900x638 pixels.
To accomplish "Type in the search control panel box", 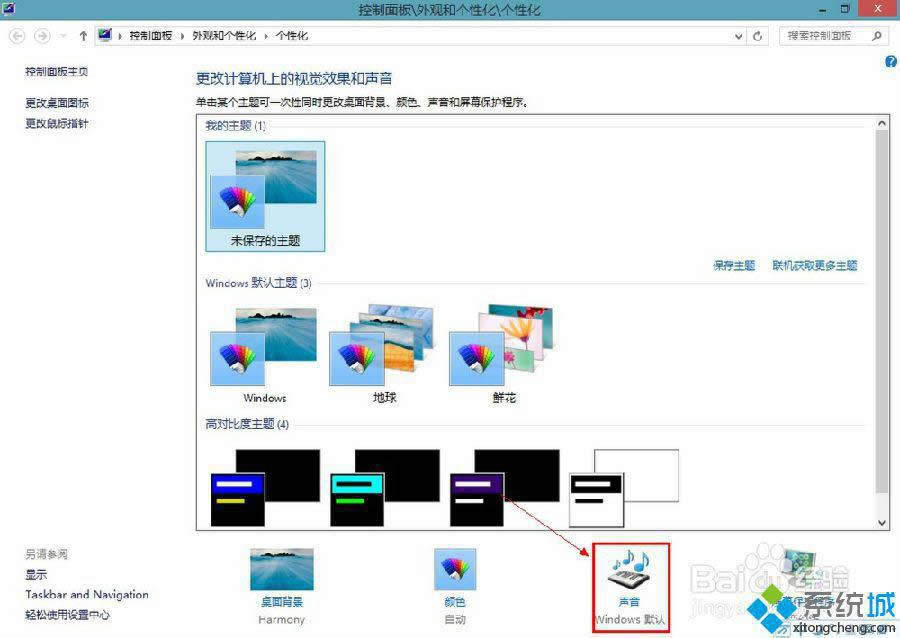I will point(820,34).
